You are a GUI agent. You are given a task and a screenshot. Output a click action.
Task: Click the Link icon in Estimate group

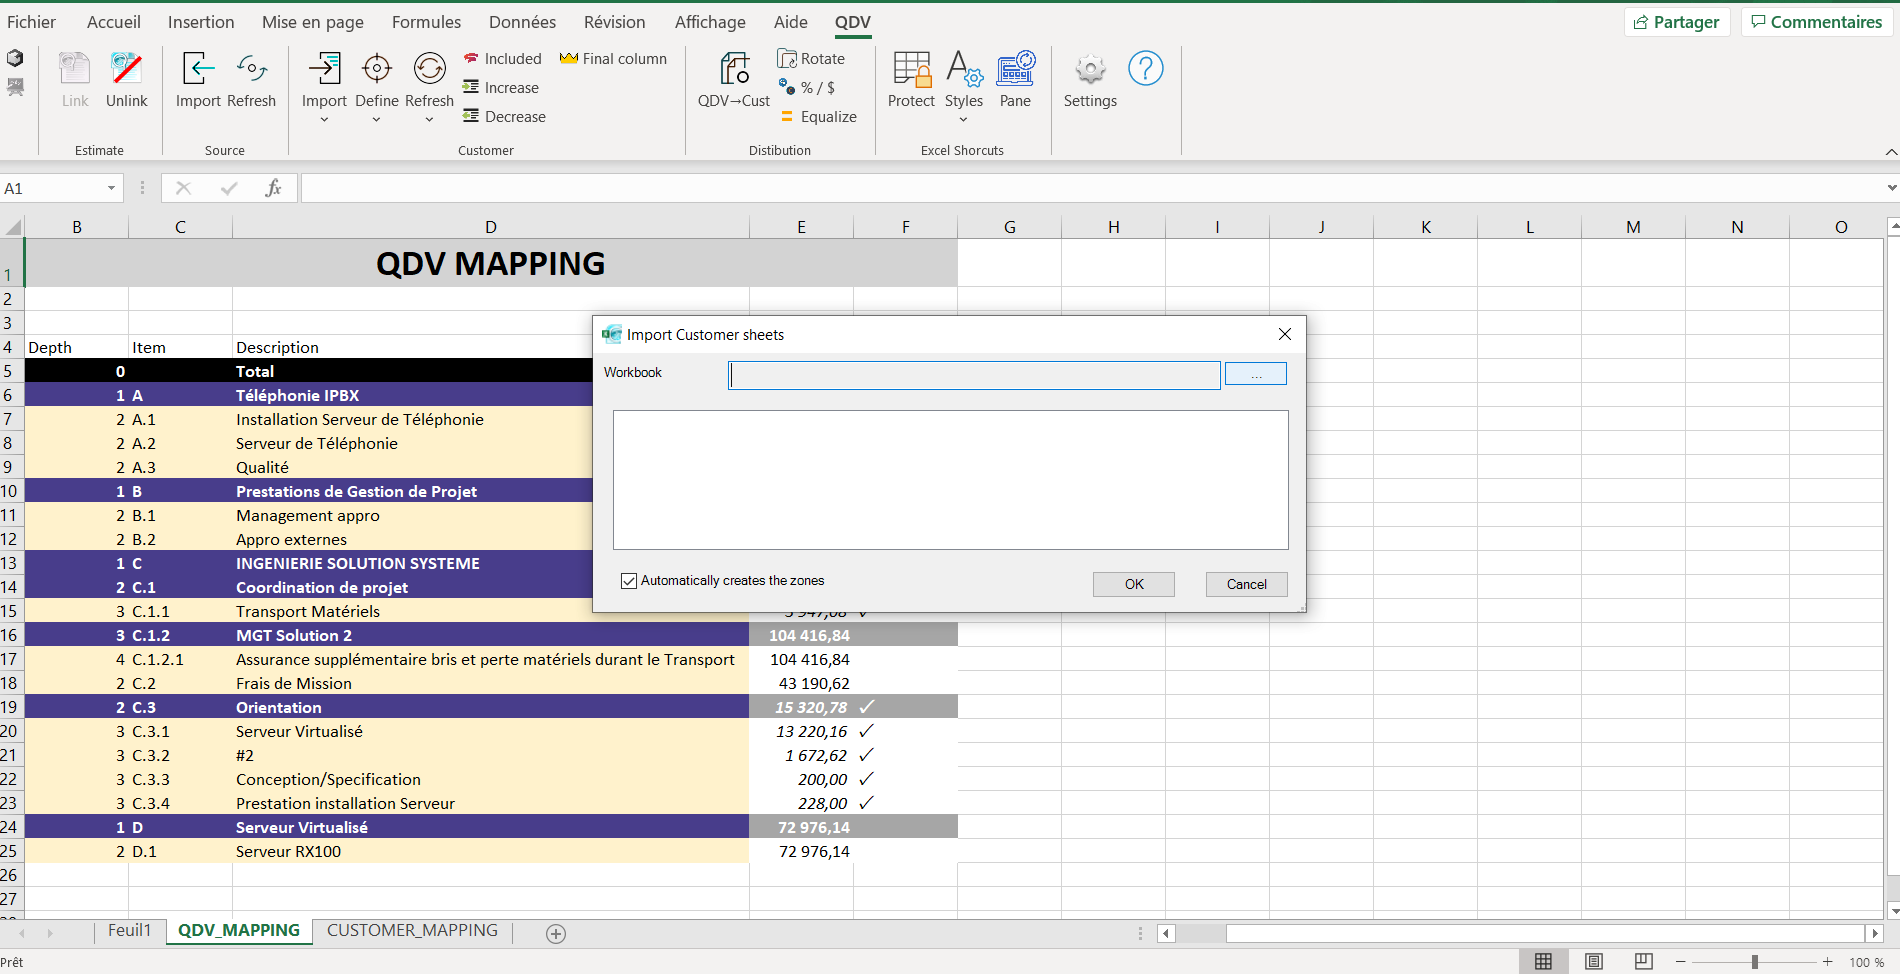(75, 68)
